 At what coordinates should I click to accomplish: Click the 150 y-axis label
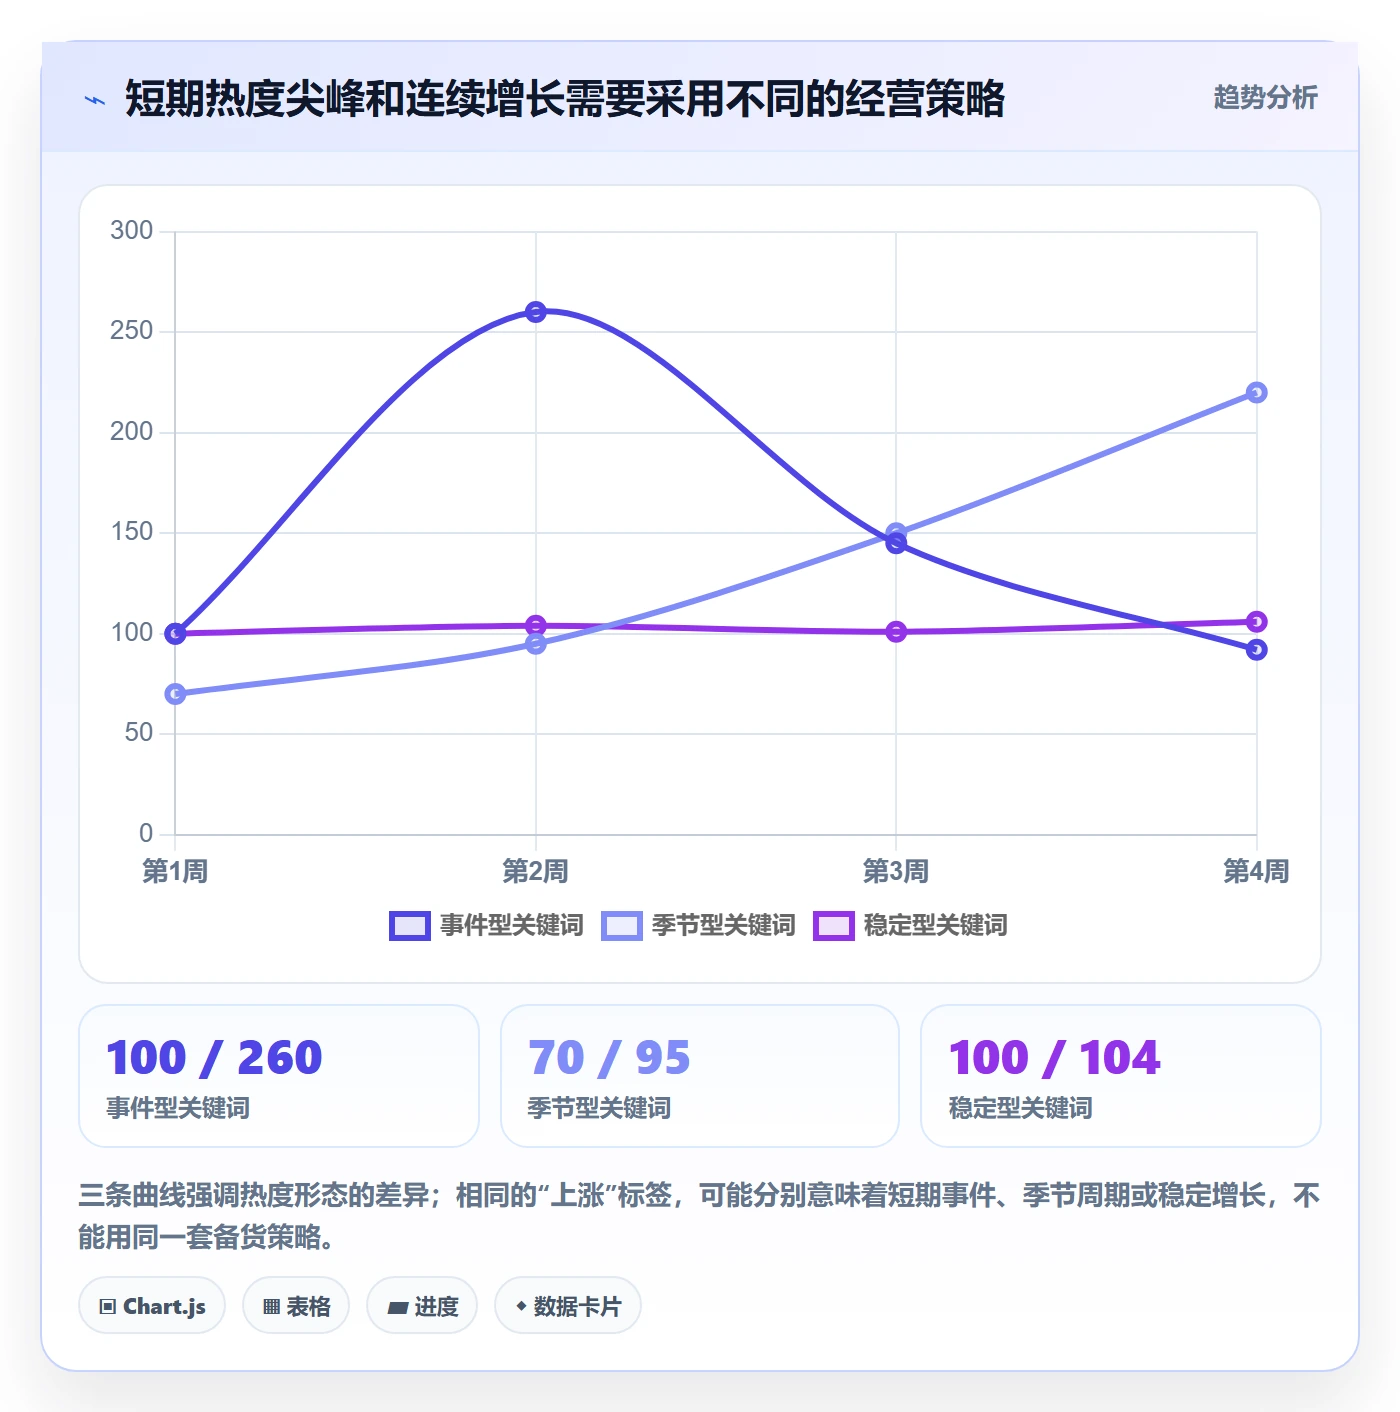coord(132,532)
